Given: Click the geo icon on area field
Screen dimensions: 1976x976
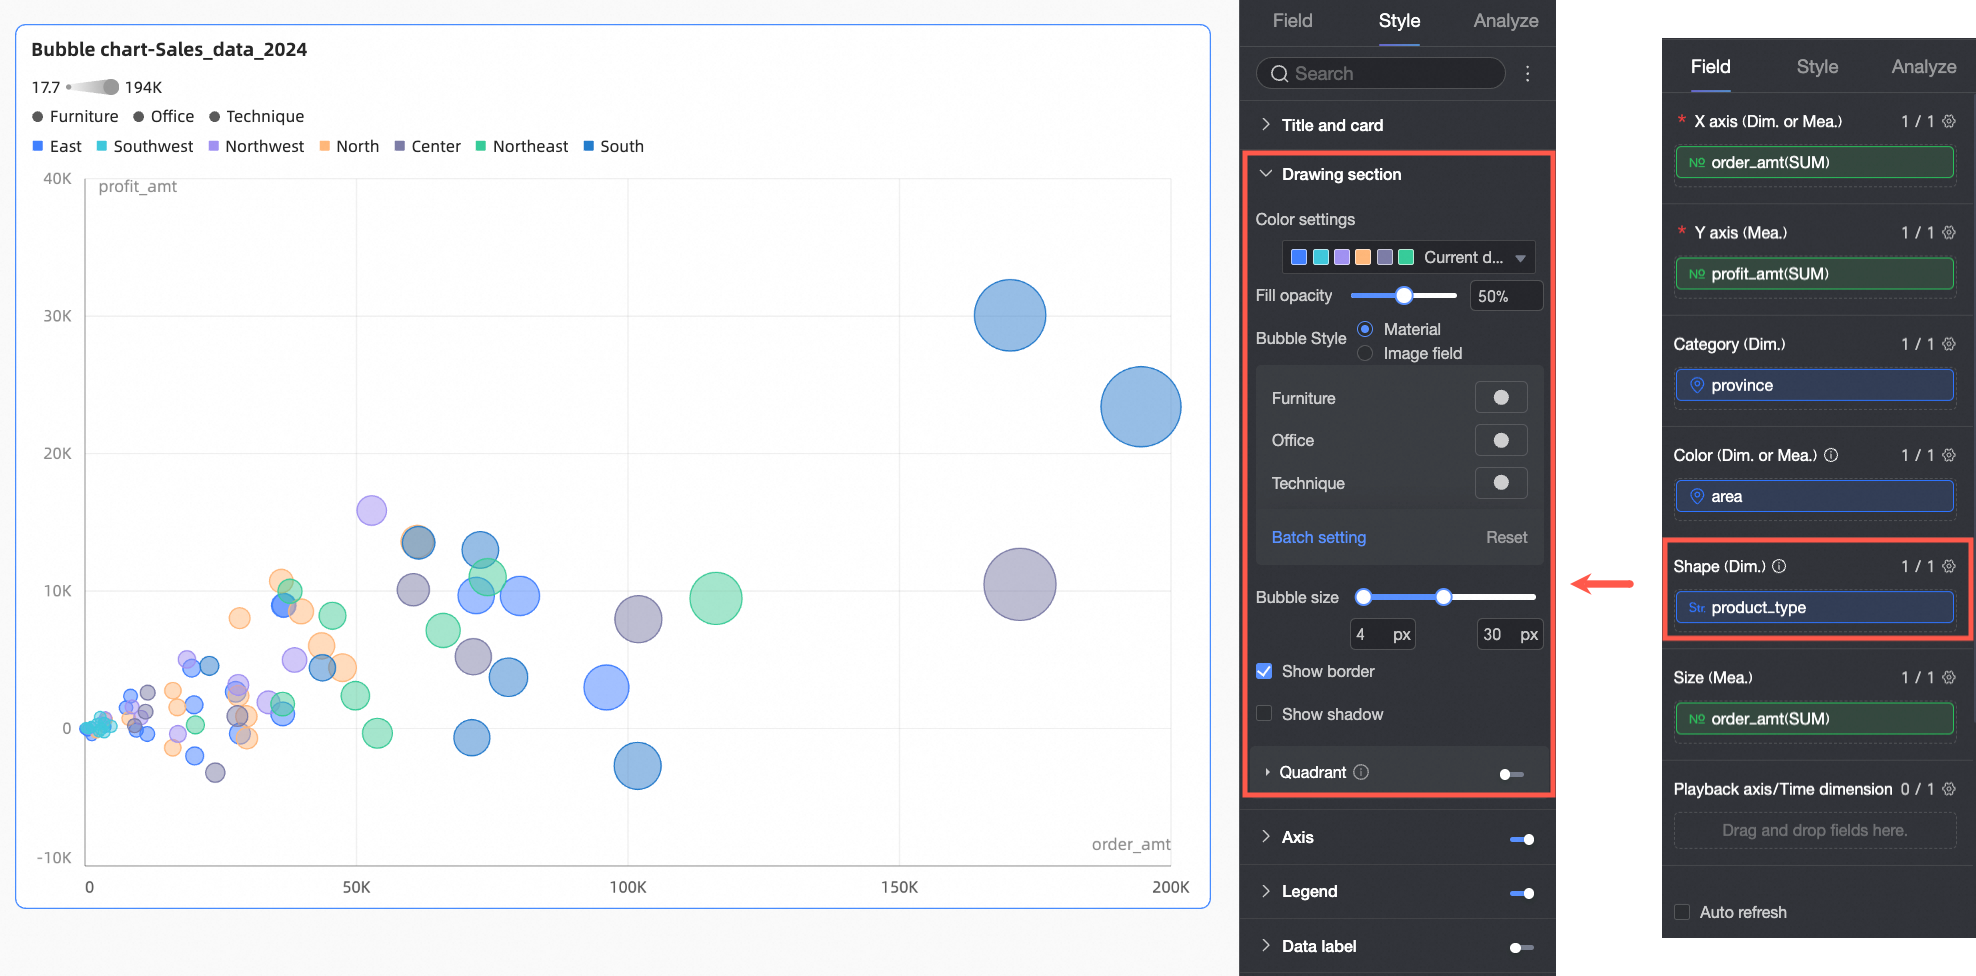Looking at the screenshot, I should click(x=1697, y=496).
